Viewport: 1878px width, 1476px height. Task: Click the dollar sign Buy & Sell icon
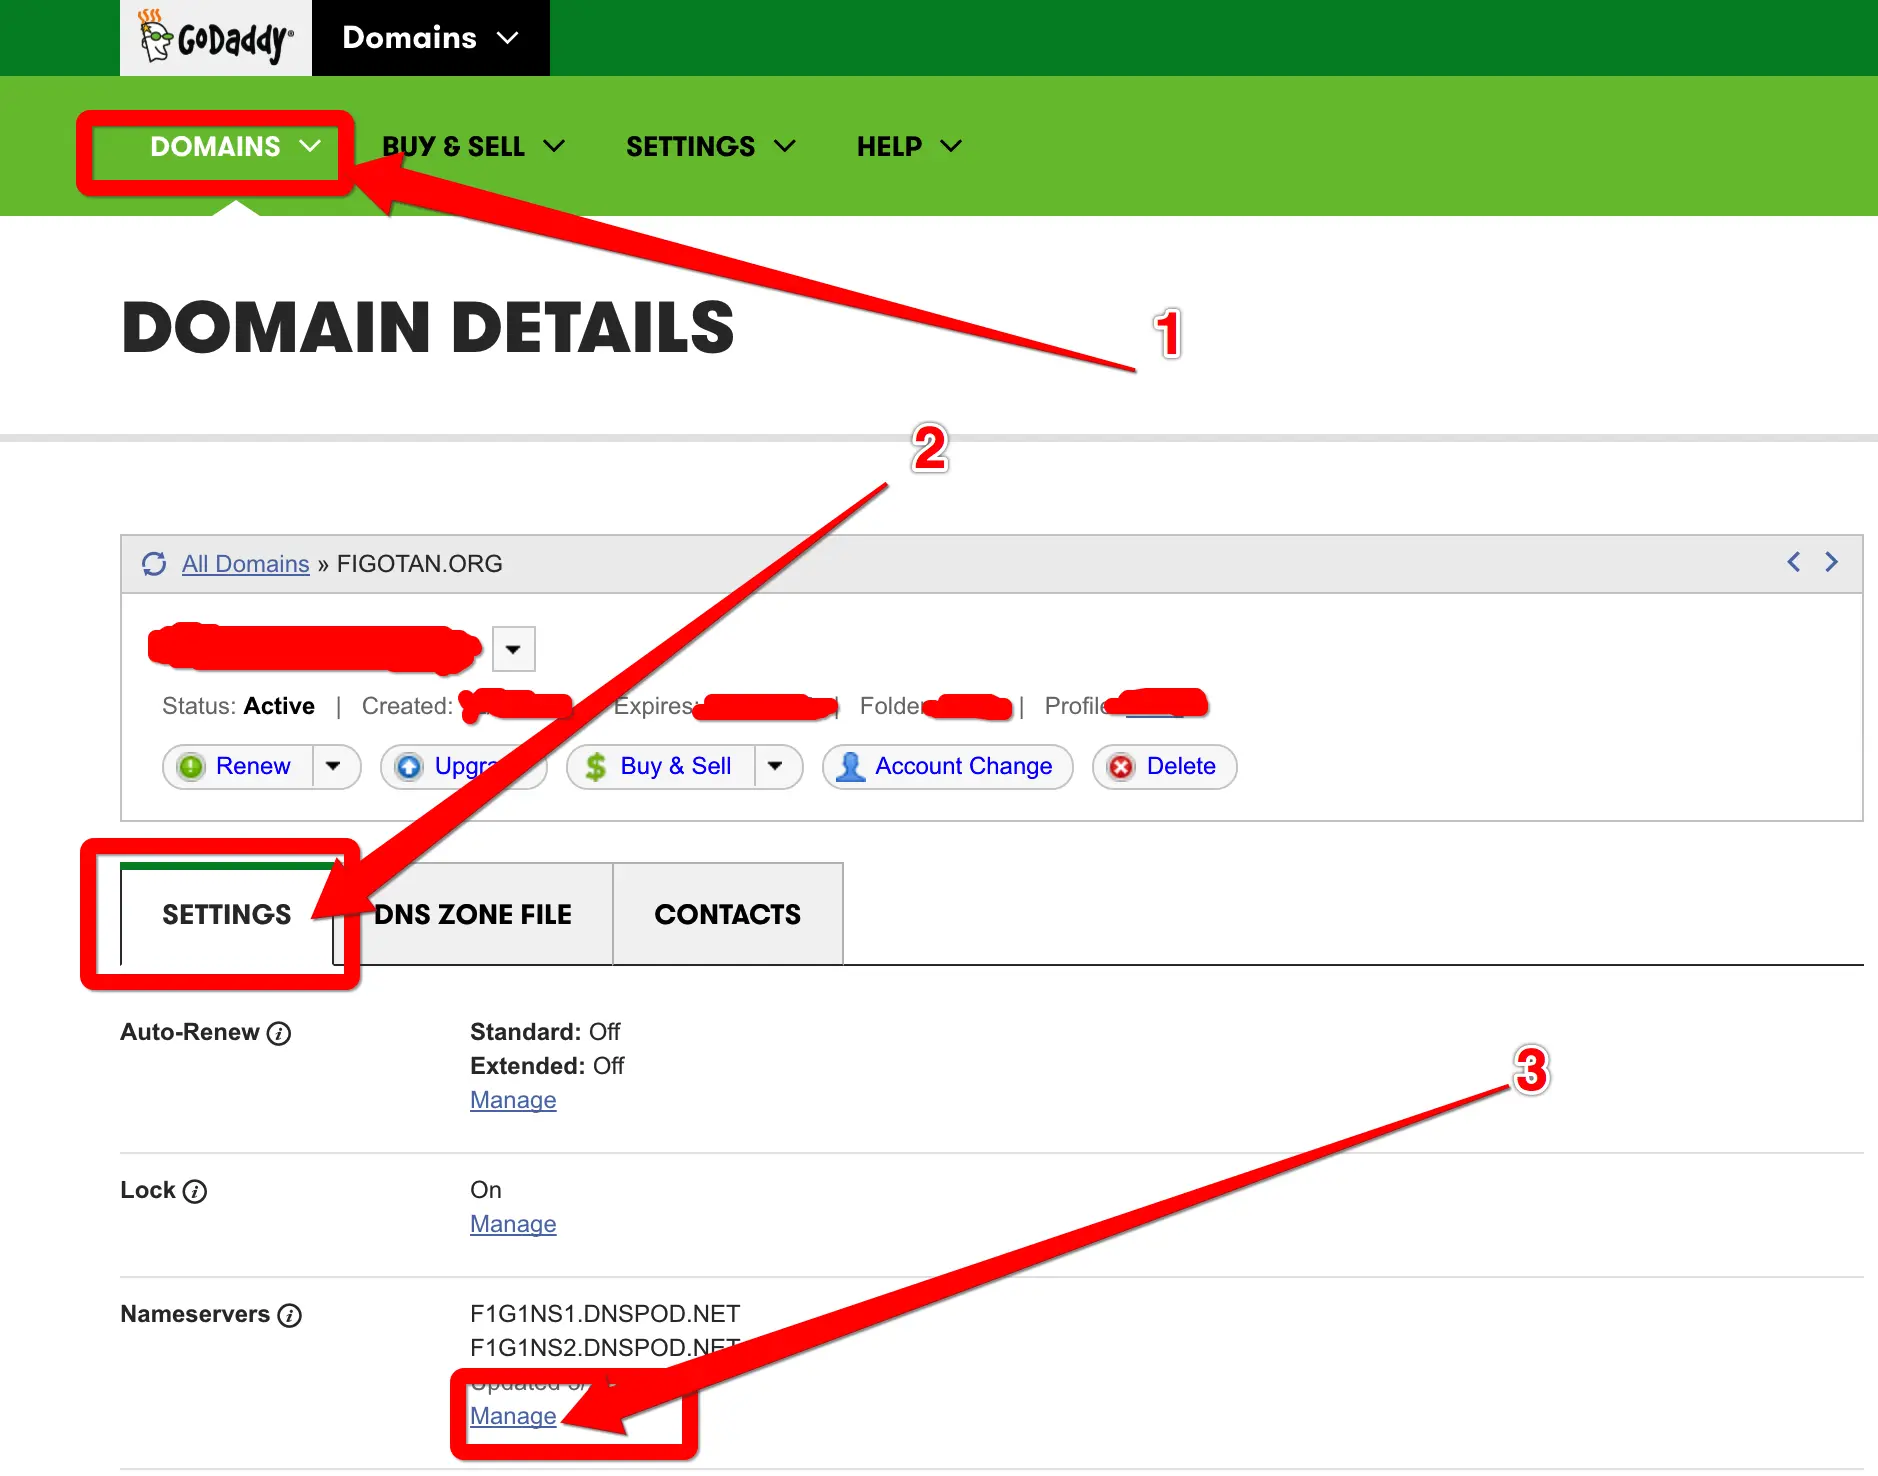pyautogui.click(x=596, y=767)
